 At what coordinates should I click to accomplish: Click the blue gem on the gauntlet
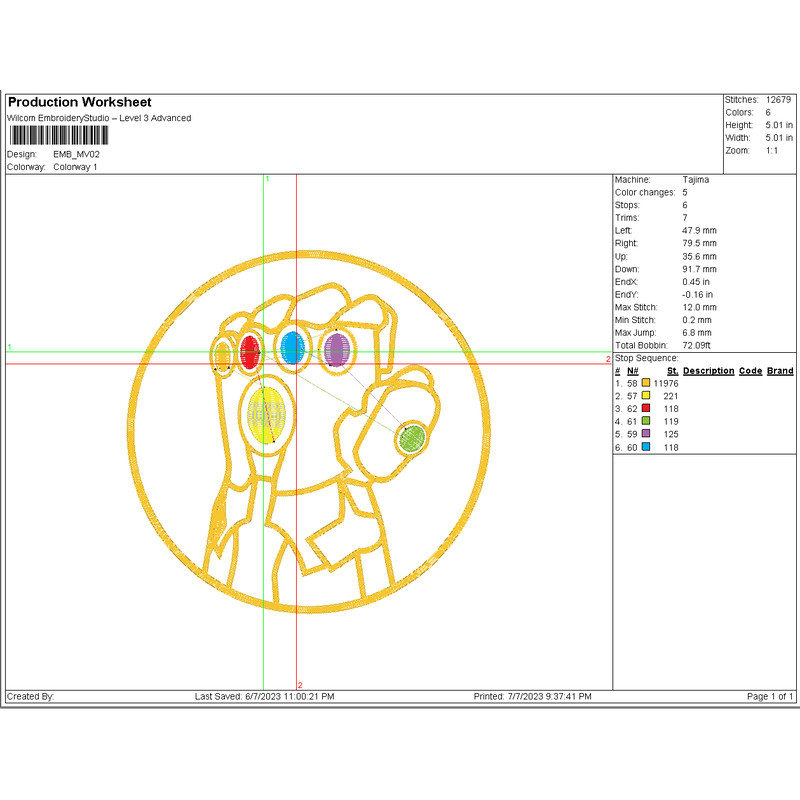pos(292,348)
